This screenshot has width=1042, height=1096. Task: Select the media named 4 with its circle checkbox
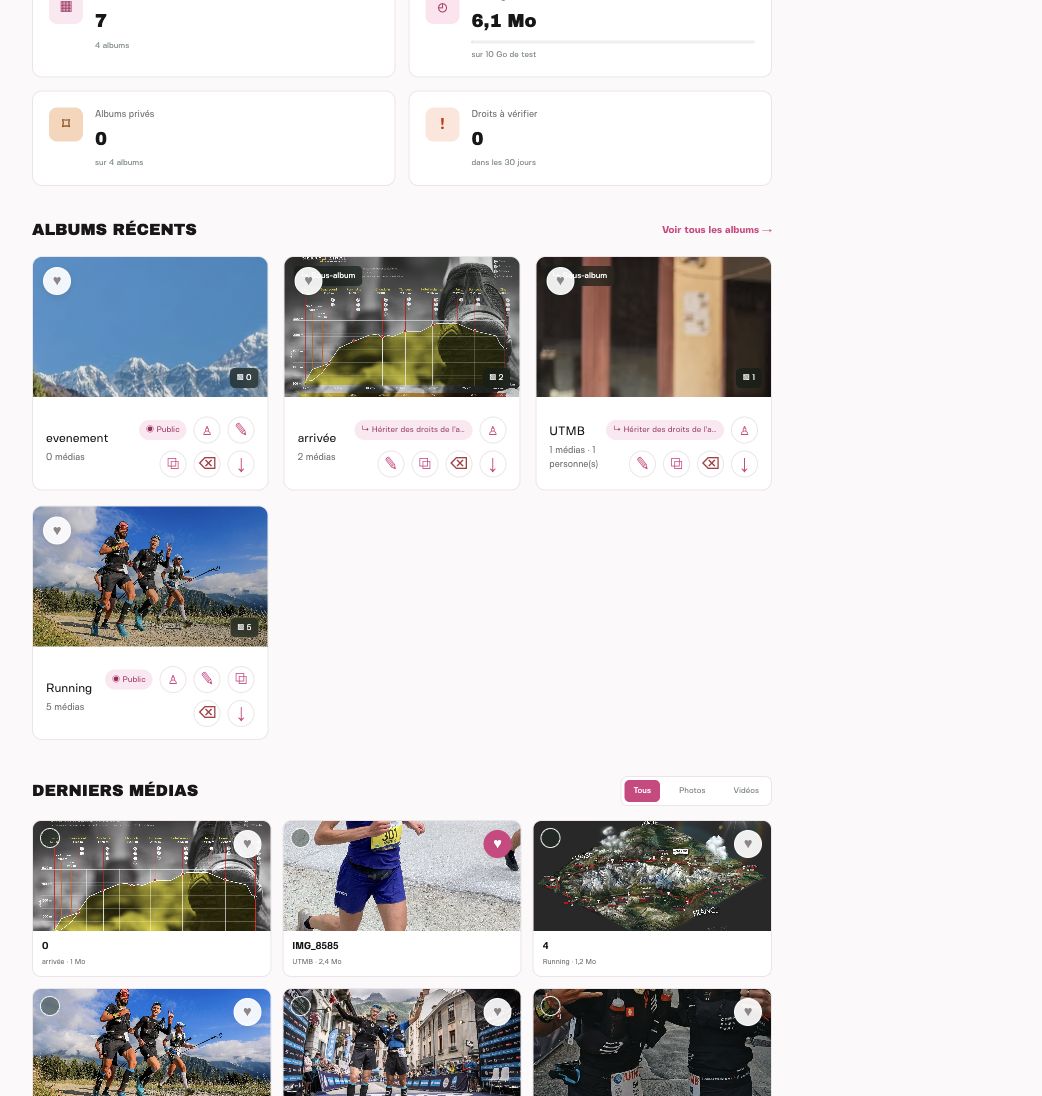pos(551,838)
